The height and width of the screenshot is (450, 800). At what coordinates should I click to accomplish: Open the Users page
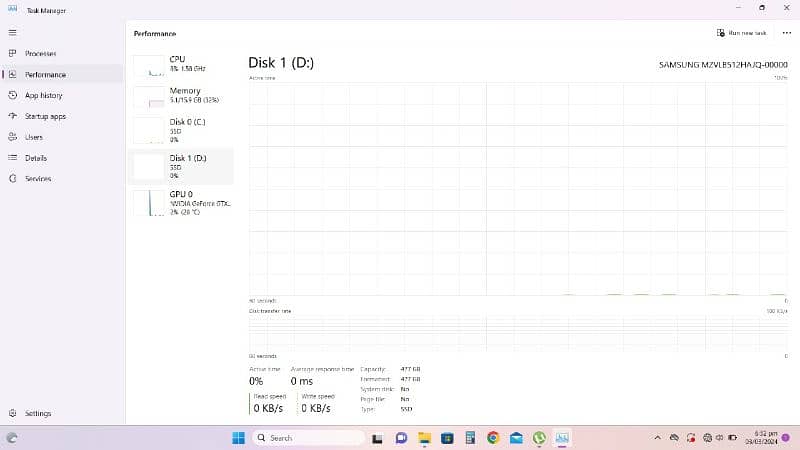pos(34,137)
